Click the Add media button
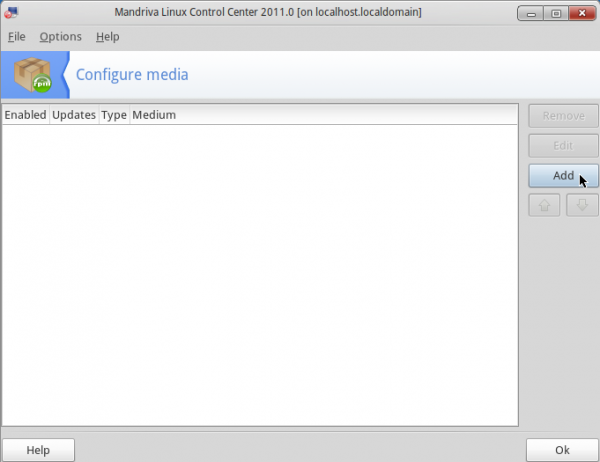This screenshot has width=600, height=462. point(563,176)
